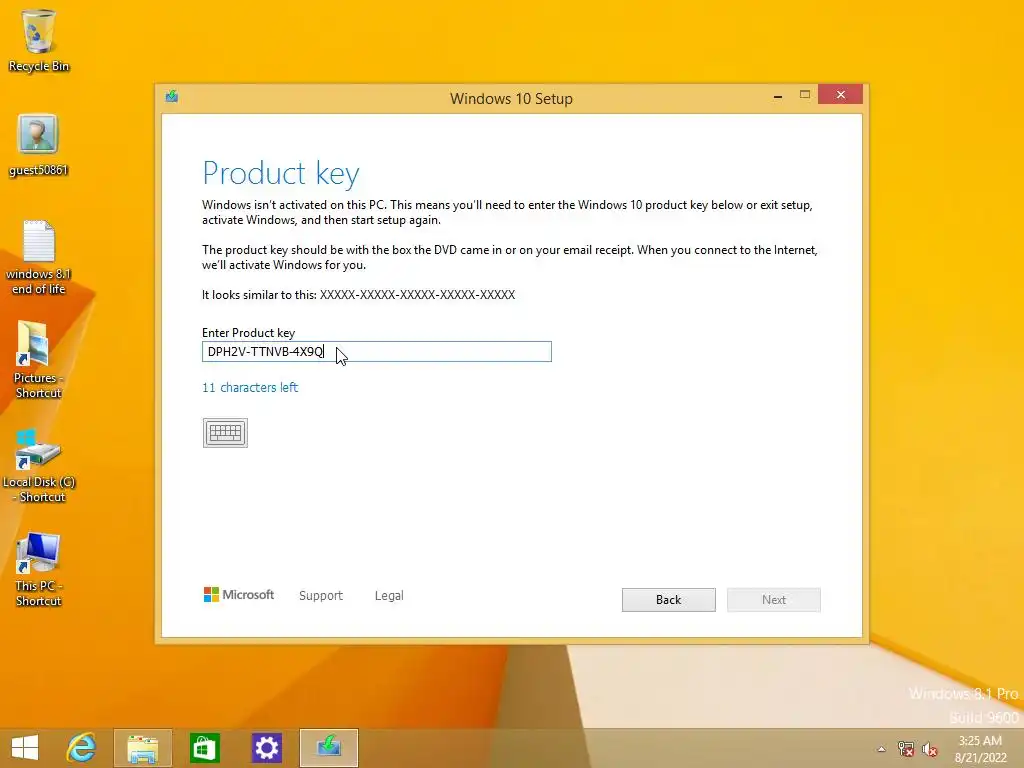Open the Windows Start button
This screenshot has width=1024, height=768.
[x=25, y=748]
